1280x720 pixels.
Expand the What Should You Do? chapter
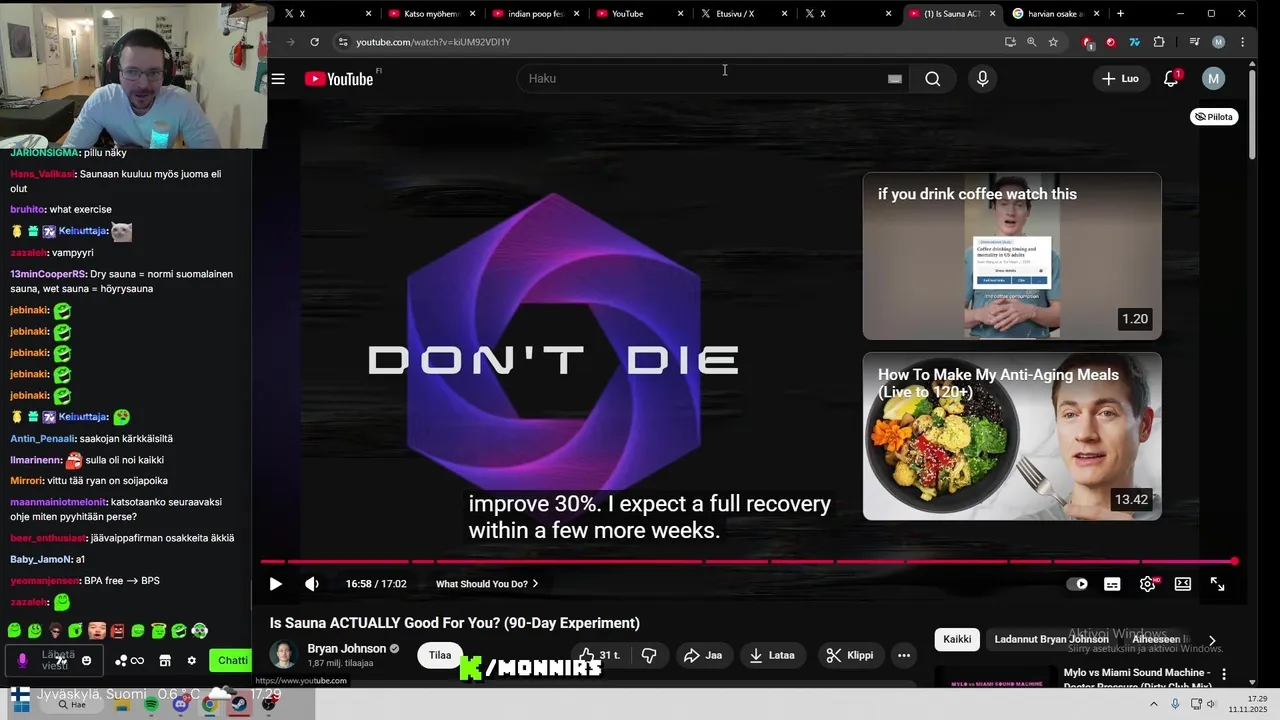pyautogui.click(x=487, y=584)
